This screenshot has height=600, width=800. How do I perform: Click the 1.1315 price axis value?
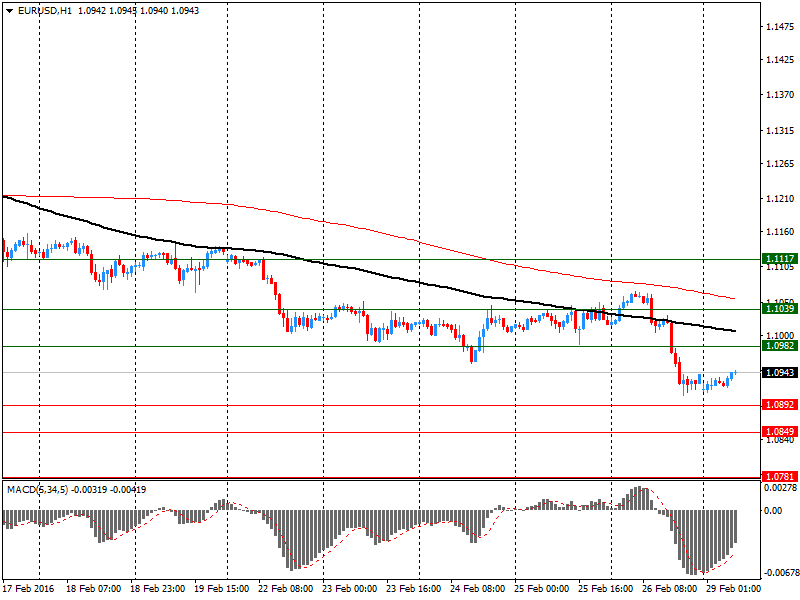(781, 131)
